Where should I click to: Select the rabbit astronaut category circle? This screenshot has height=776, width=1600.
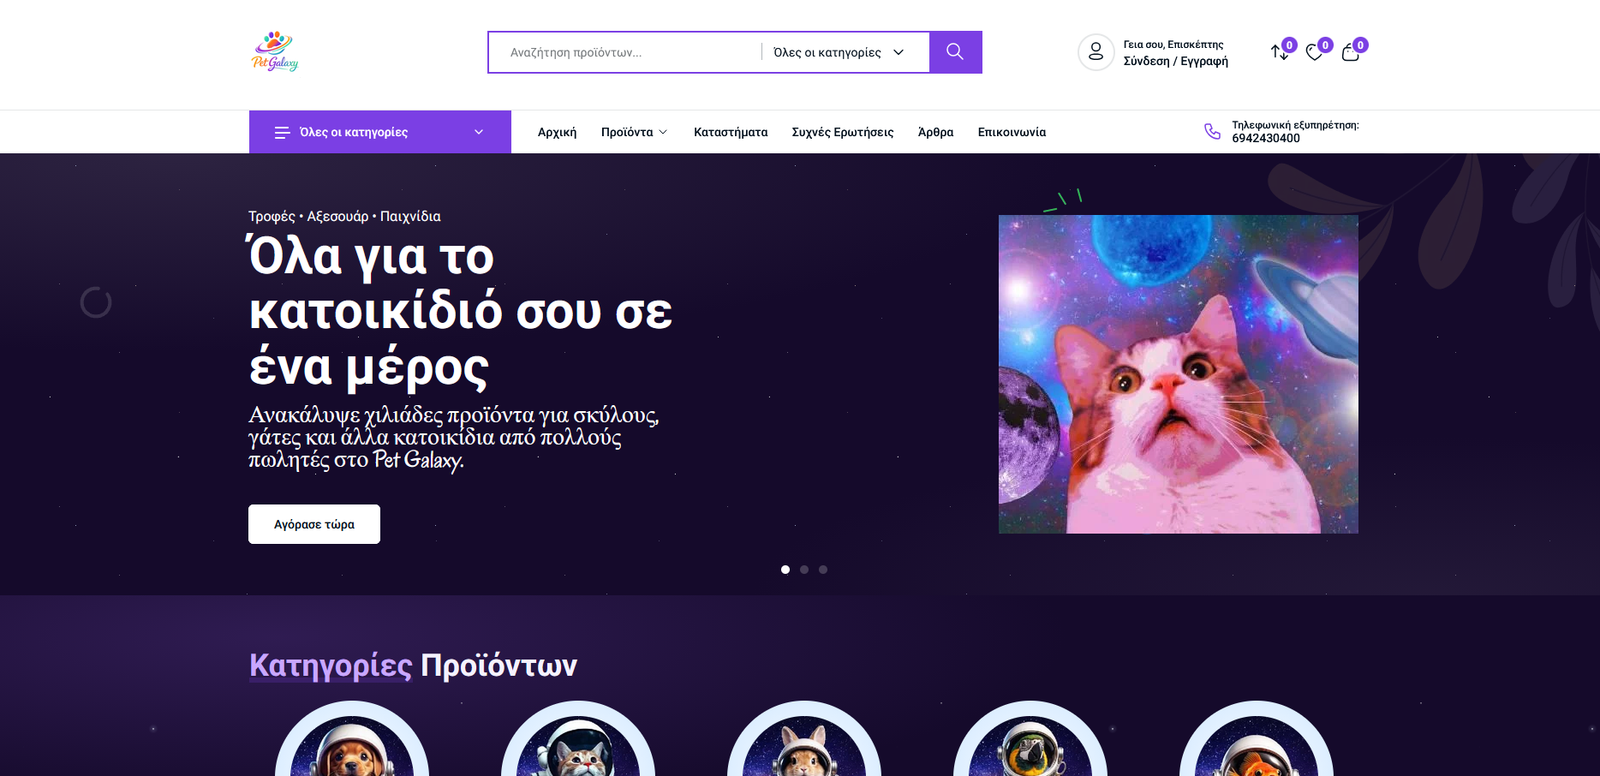[x=804, y=740]
